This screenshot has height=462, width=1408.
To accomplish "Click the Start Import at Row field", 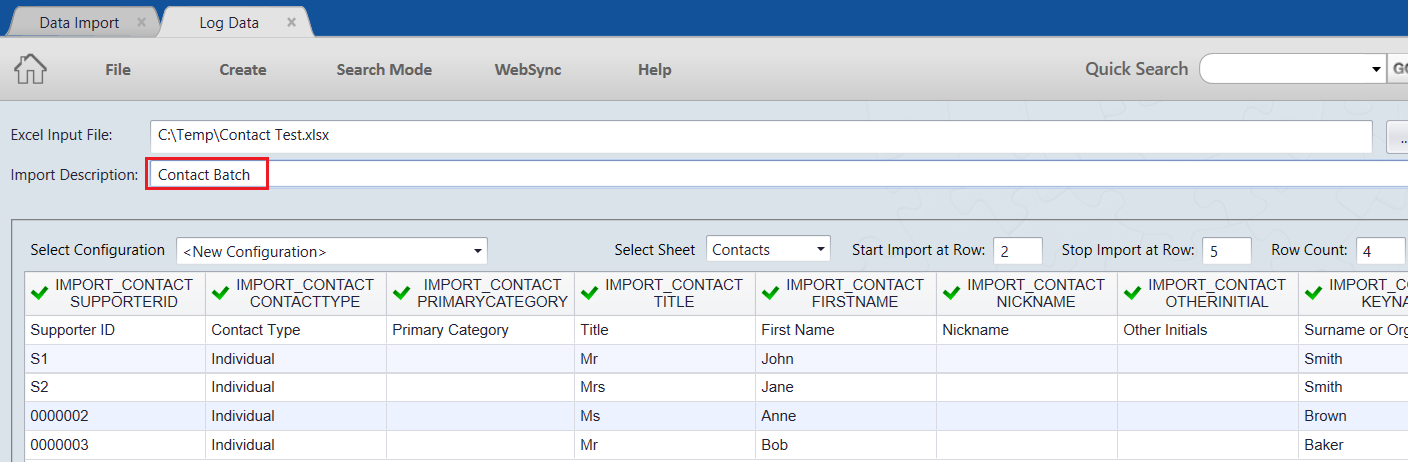I will tap(1018, 250).
